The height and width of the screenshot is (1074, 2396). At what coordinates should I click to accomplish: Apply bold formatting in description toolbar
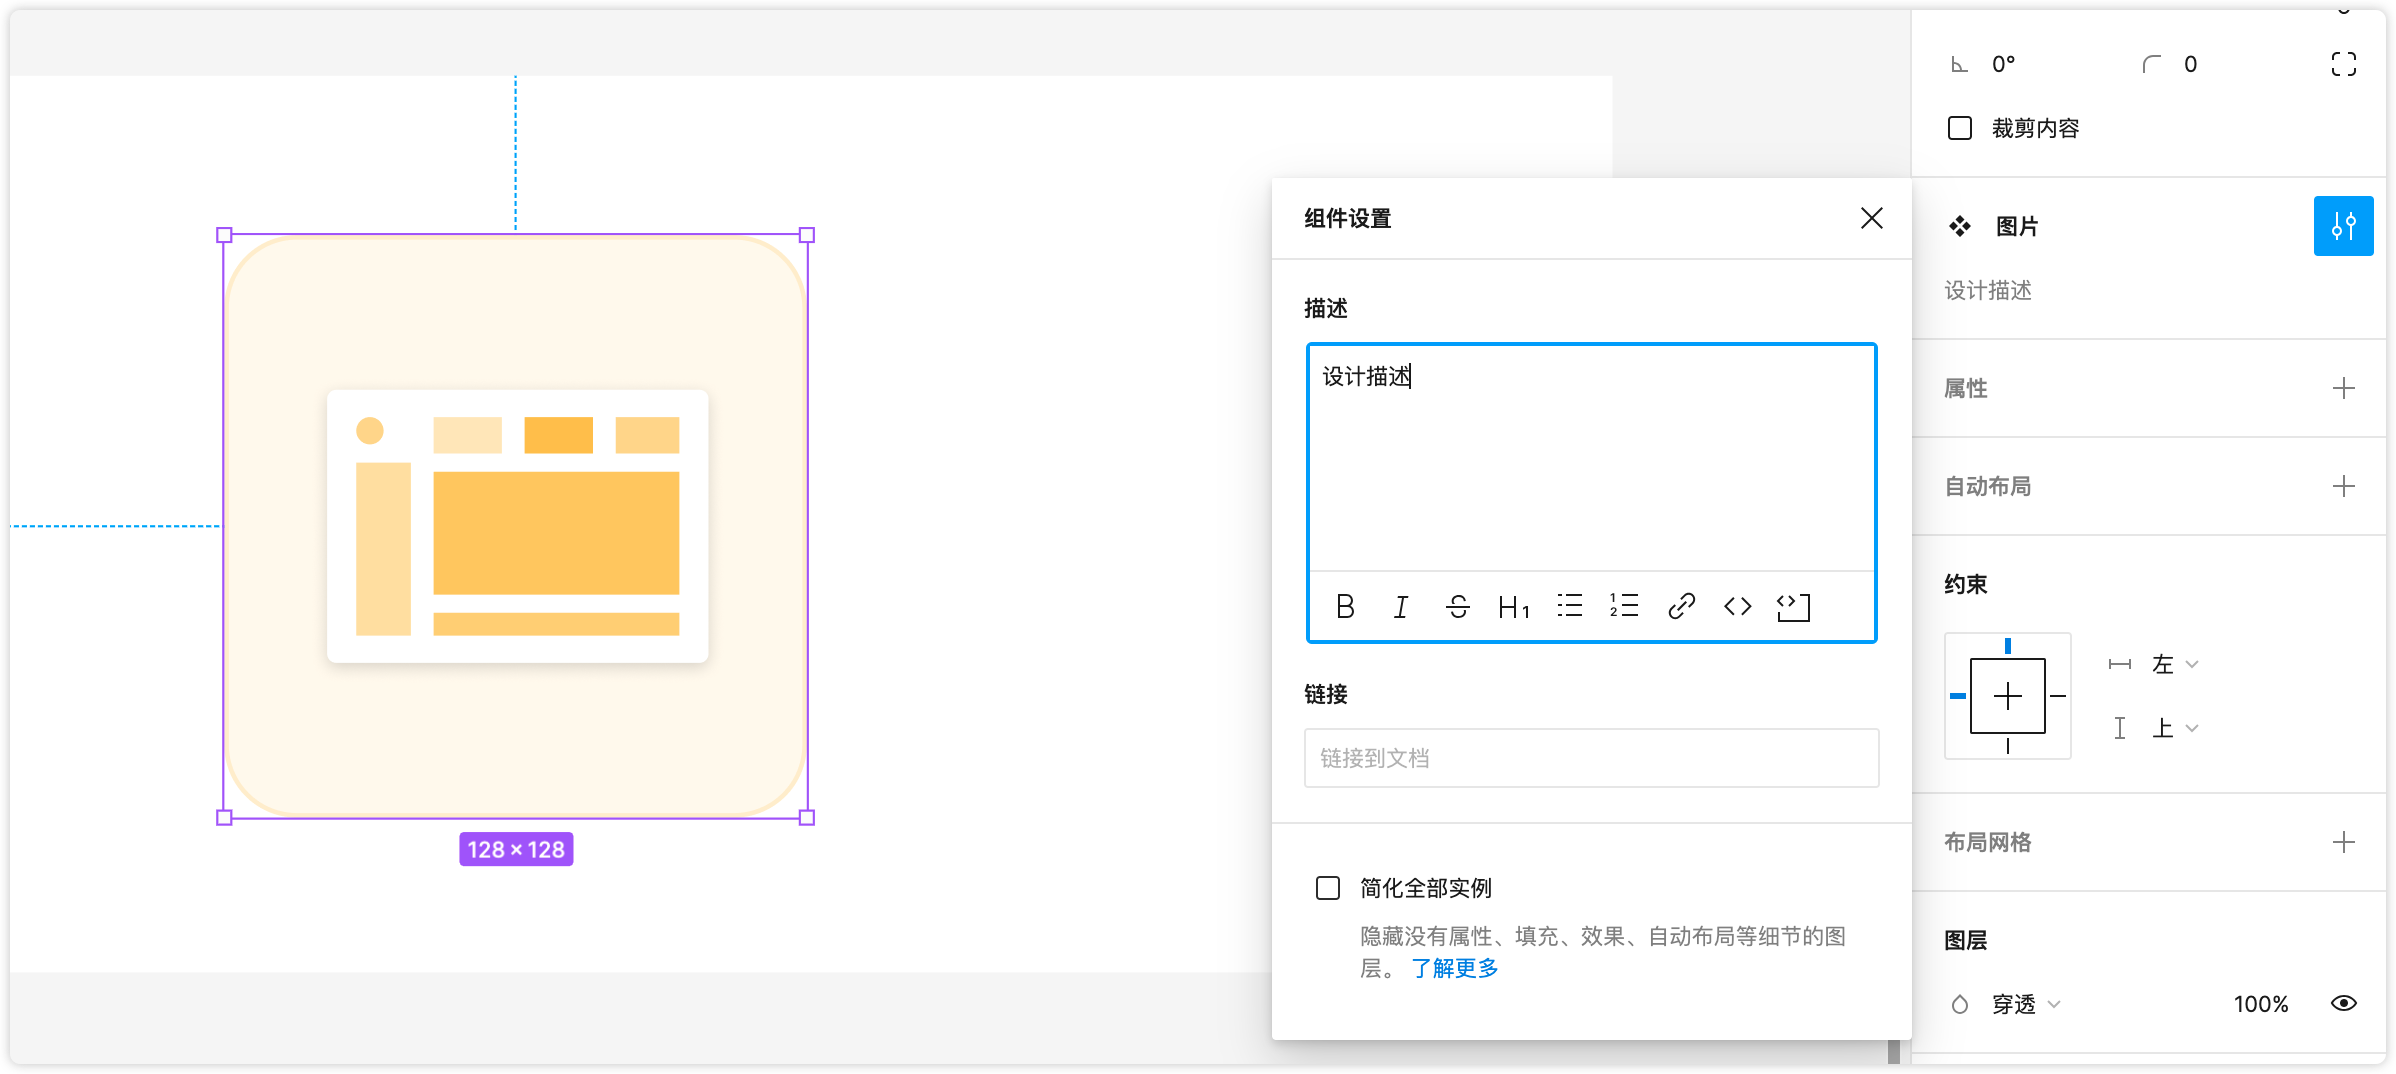point(1345,607)
